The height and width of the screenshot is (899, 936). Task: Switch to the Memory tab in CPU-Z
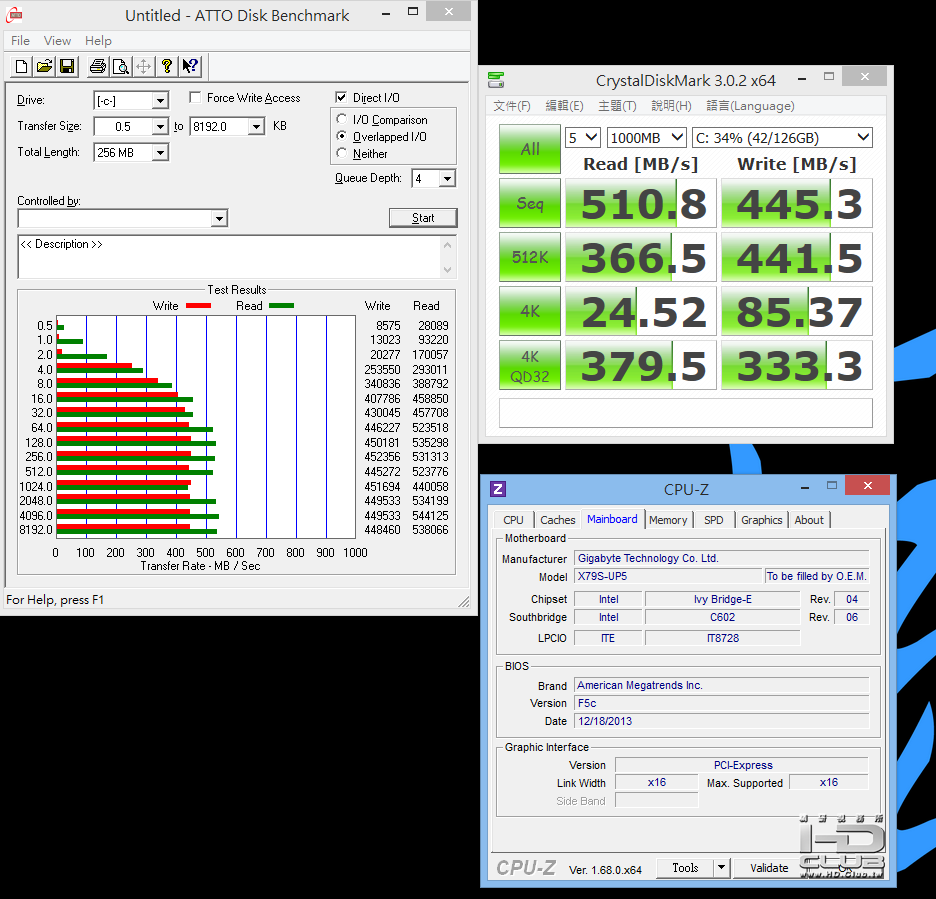[668, 520]
